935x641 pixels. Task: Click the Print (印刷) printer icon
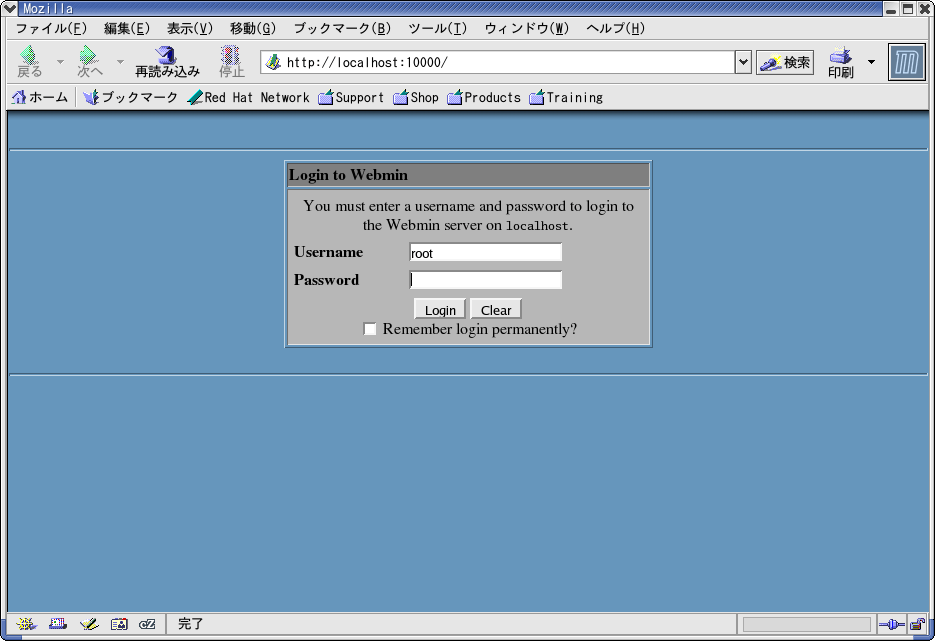[x=840, y=55]
